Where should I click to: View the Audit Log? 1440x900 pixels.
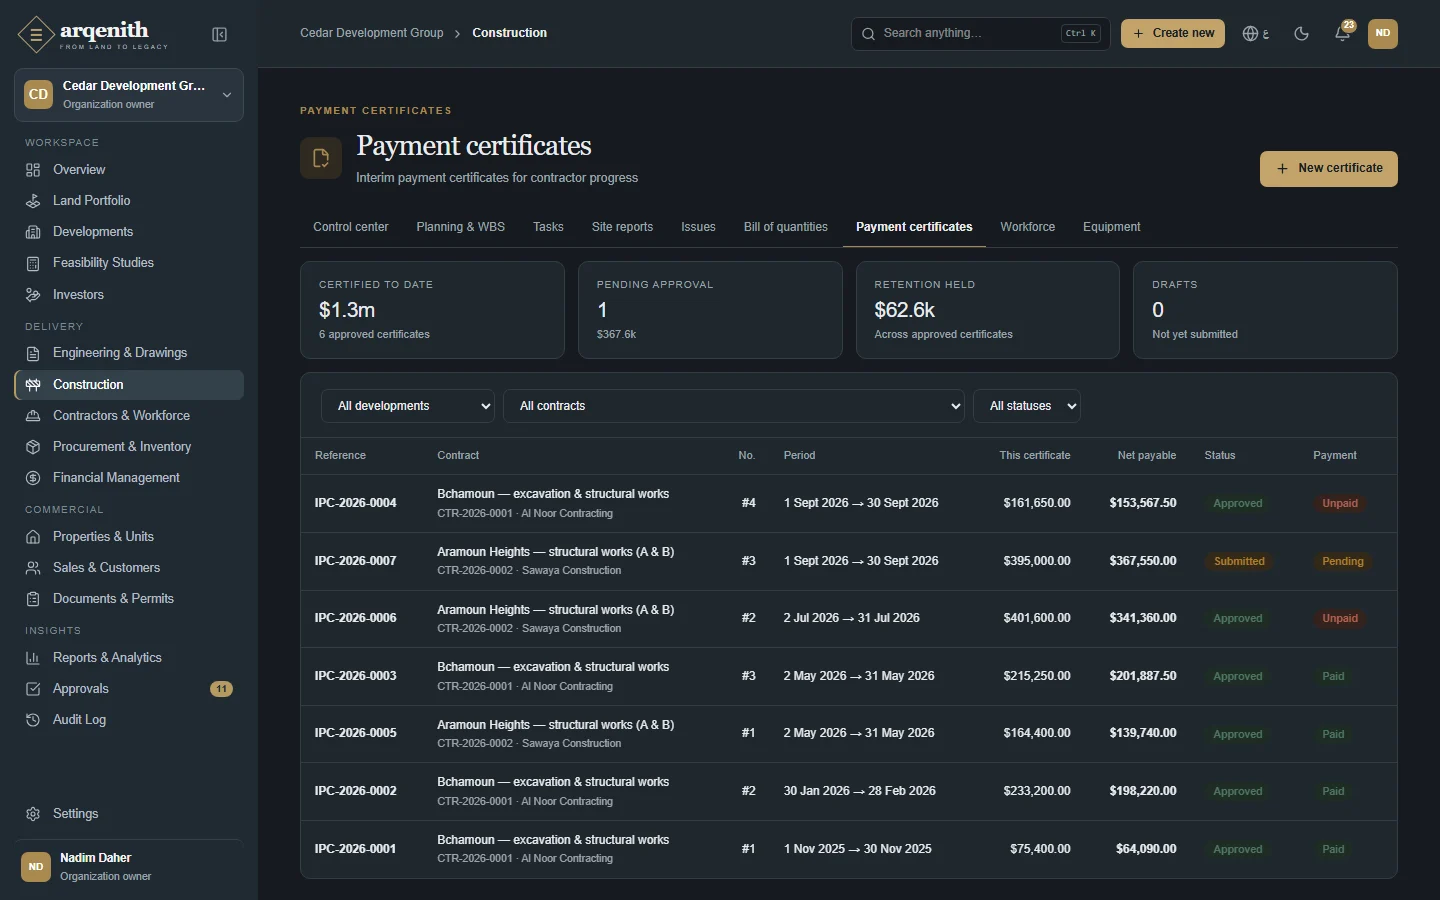click(x=129, y=720)
